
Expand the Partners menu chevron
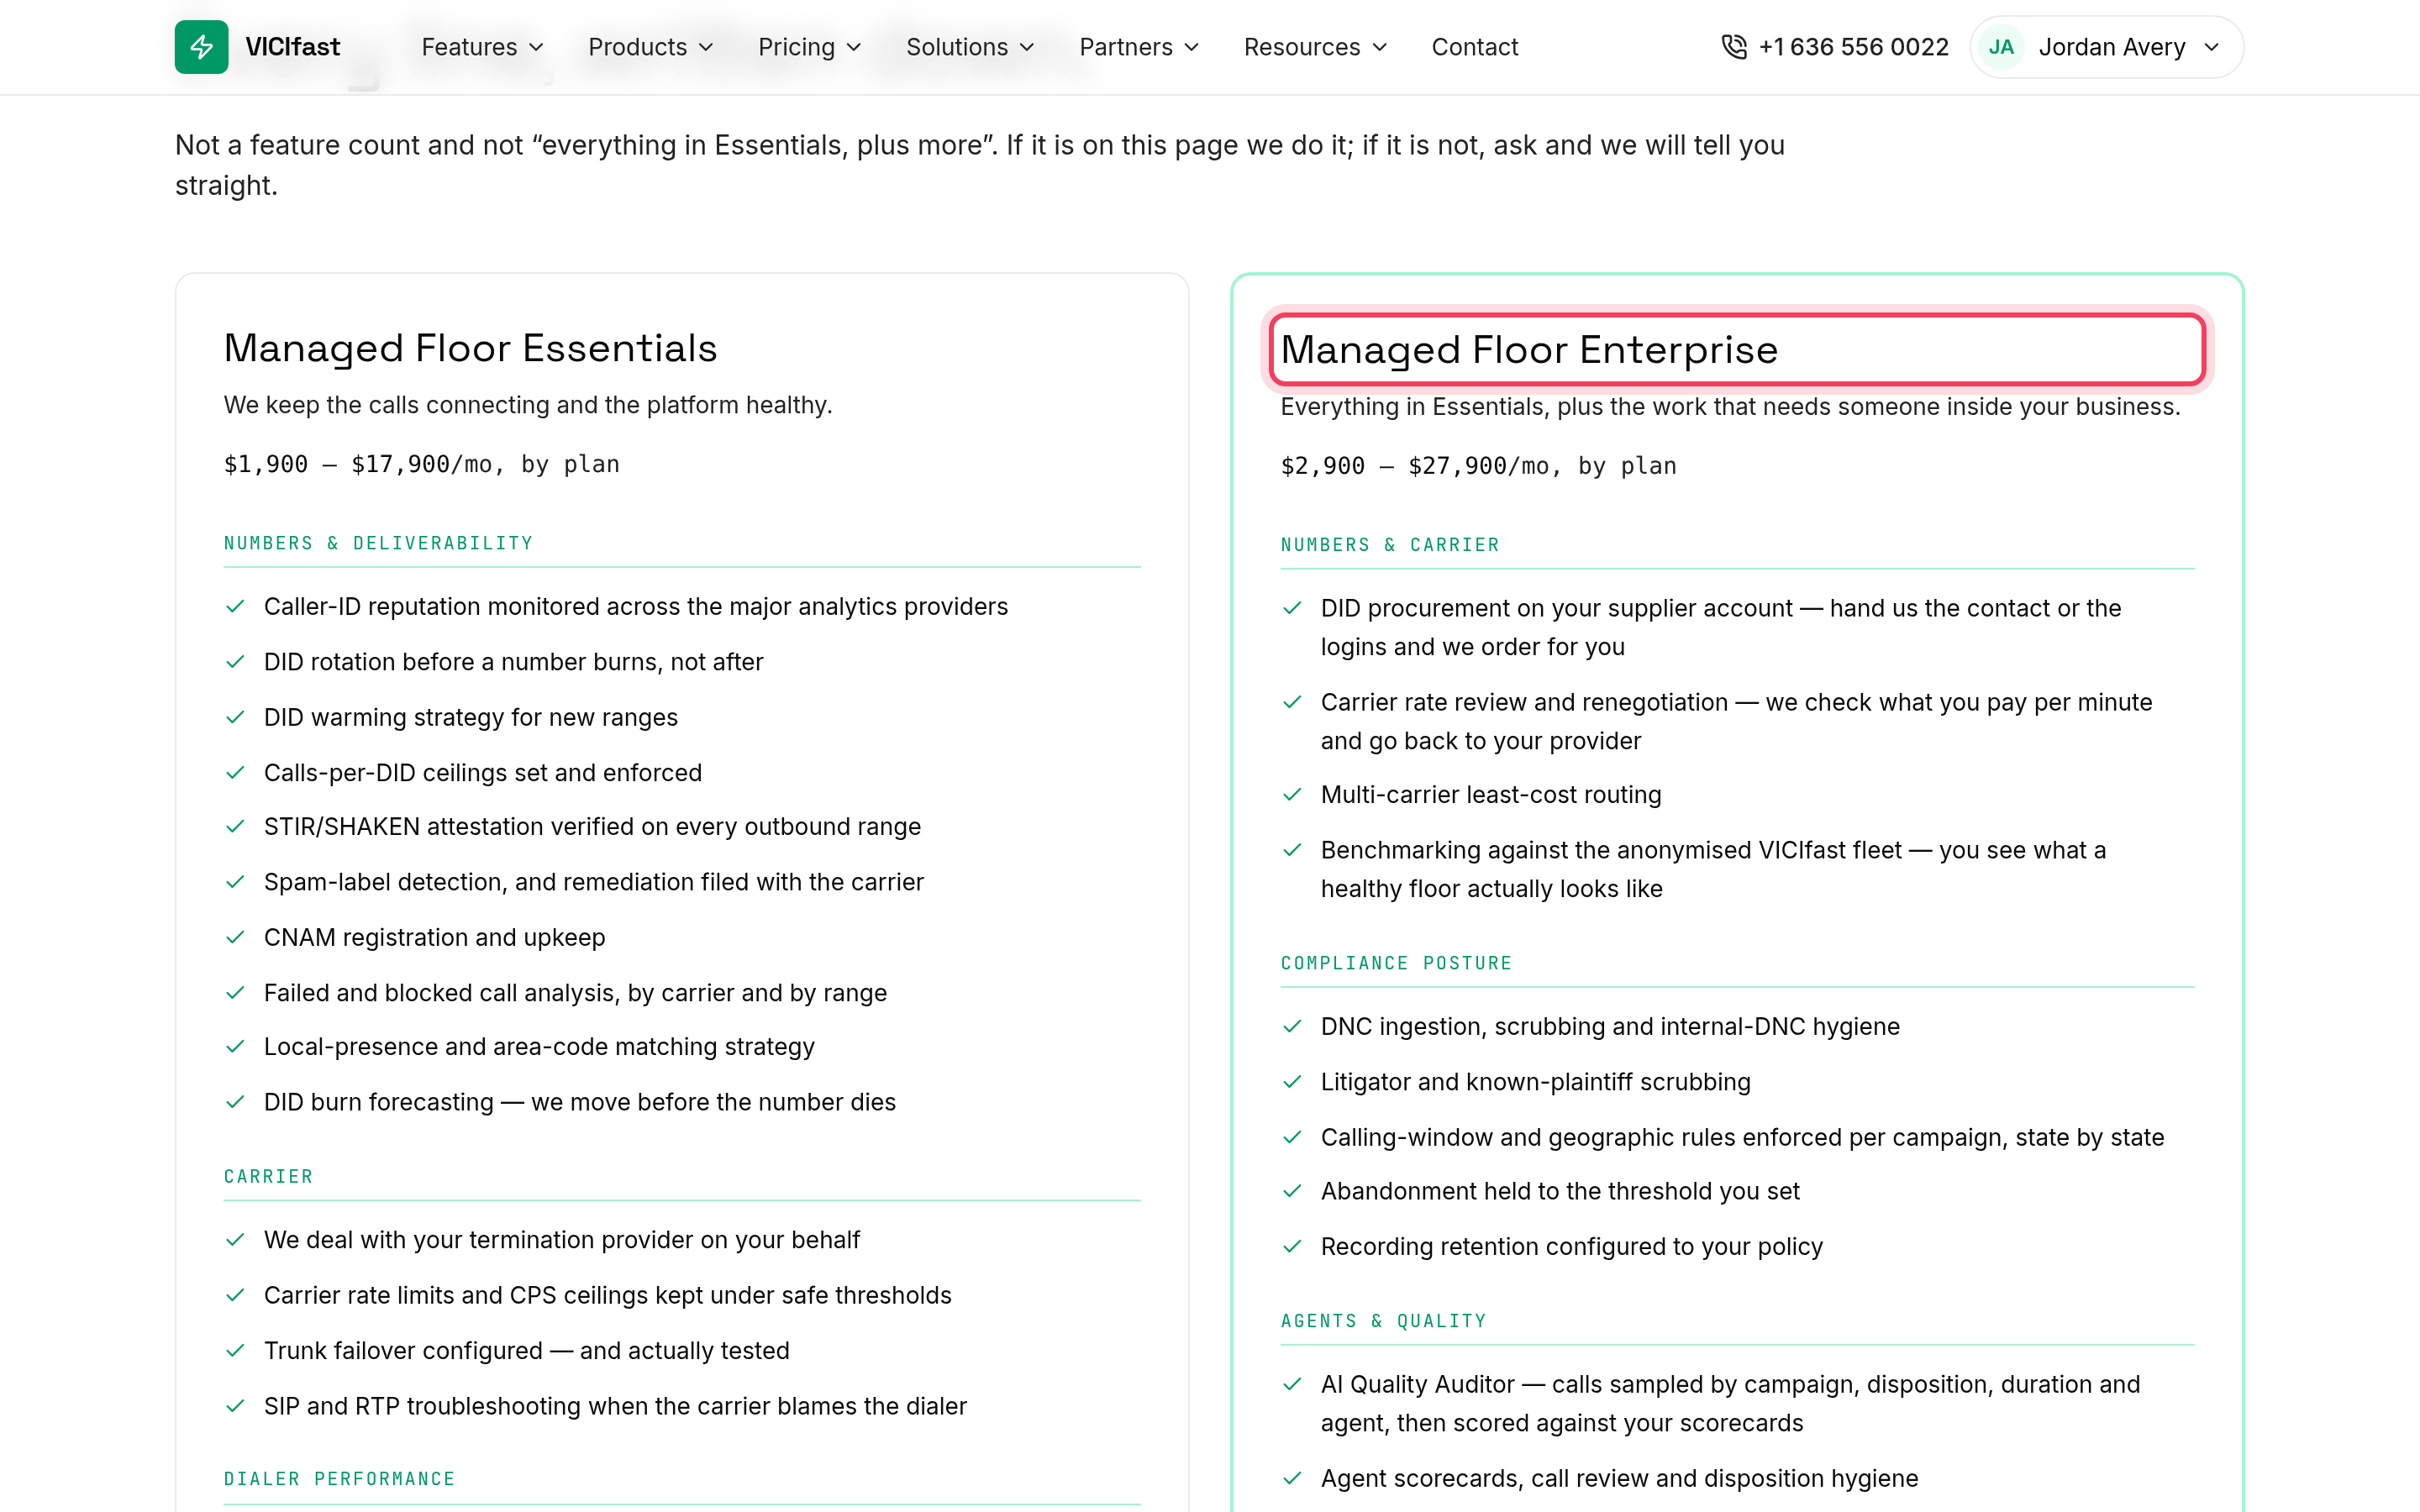point(1192,47)
